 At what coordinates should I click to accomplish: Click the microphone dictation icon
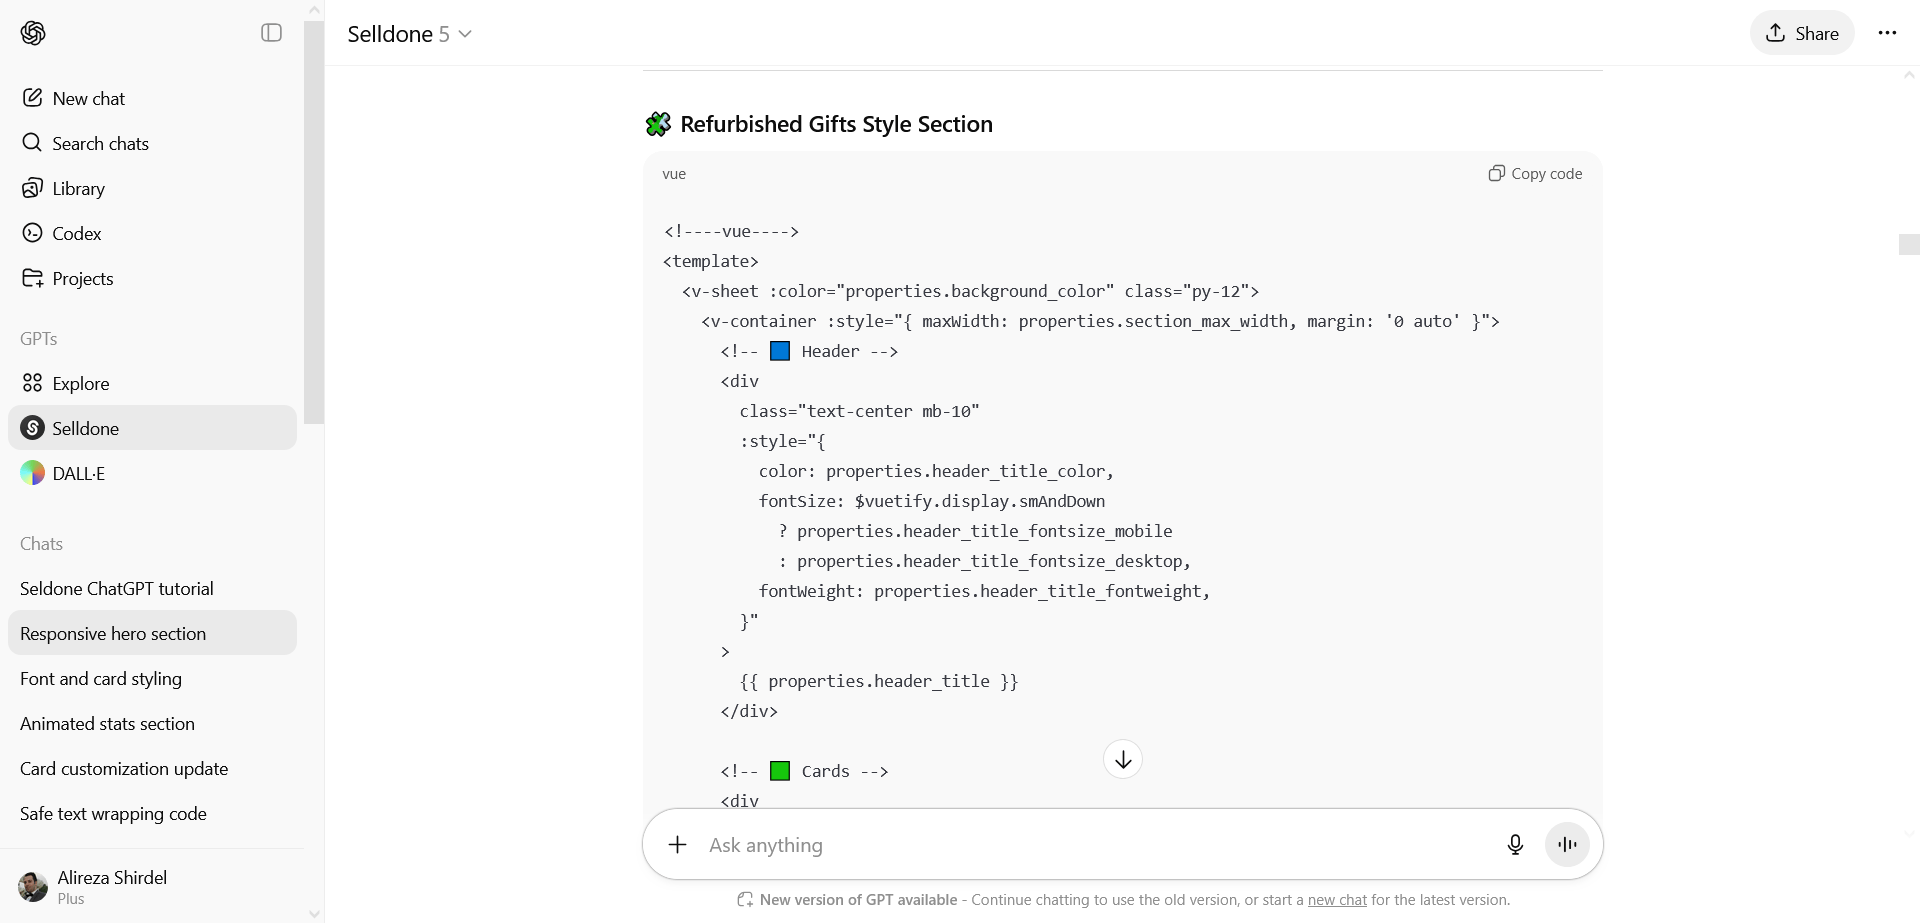pyautogui.click(x=1515, y=845)
